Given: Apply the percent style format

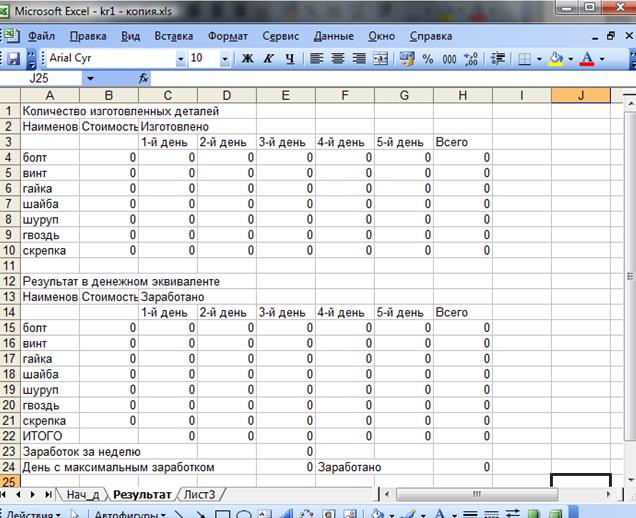Looking at the screenshot, I should [x=428, y=59].
